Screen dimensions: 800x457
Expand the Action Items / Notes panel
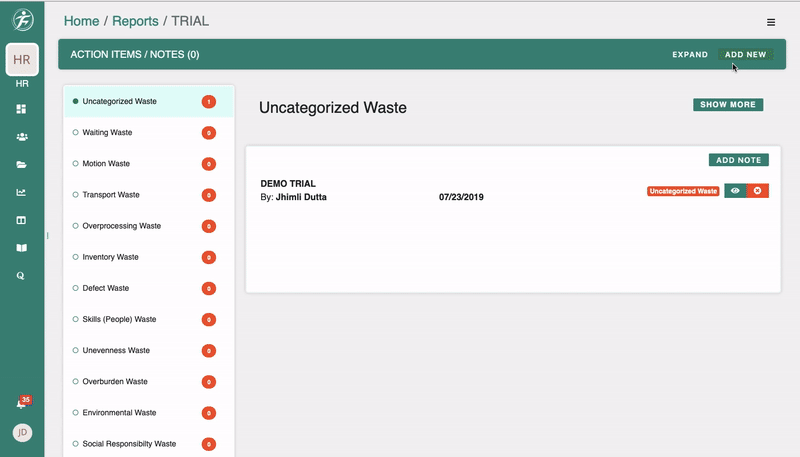click(x=690, y=55)
